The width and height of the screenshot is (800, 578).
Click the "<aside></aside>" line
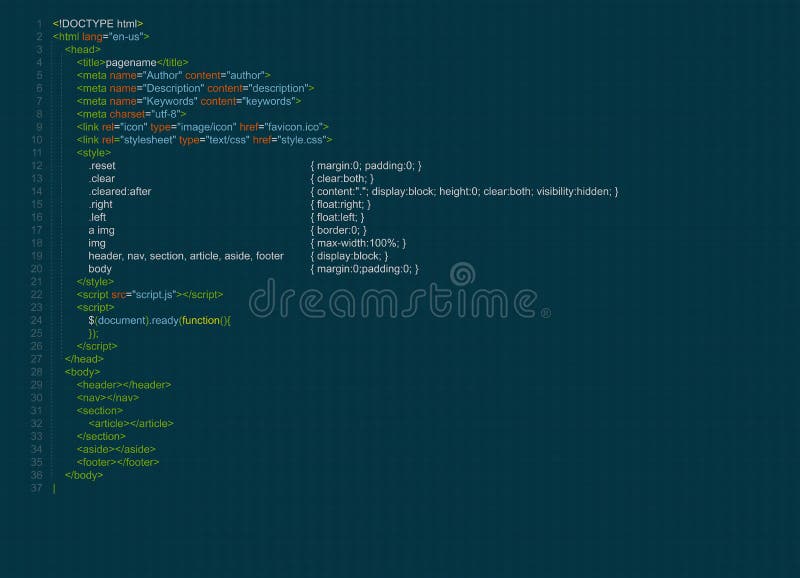pos(116,449)
